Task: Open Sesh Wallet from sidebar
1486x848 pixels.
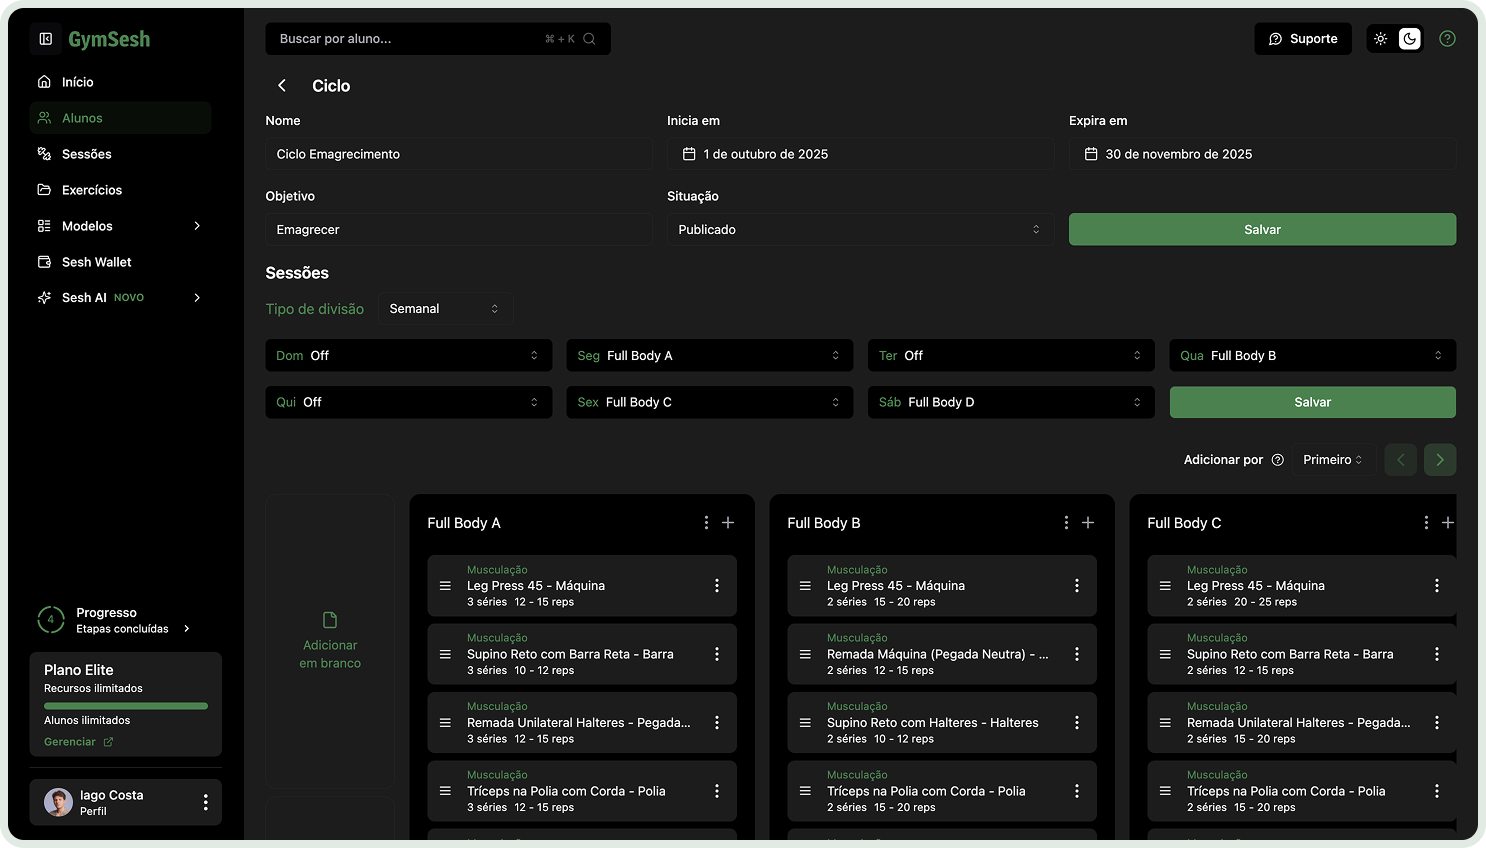Action: (x=96, y=262)
